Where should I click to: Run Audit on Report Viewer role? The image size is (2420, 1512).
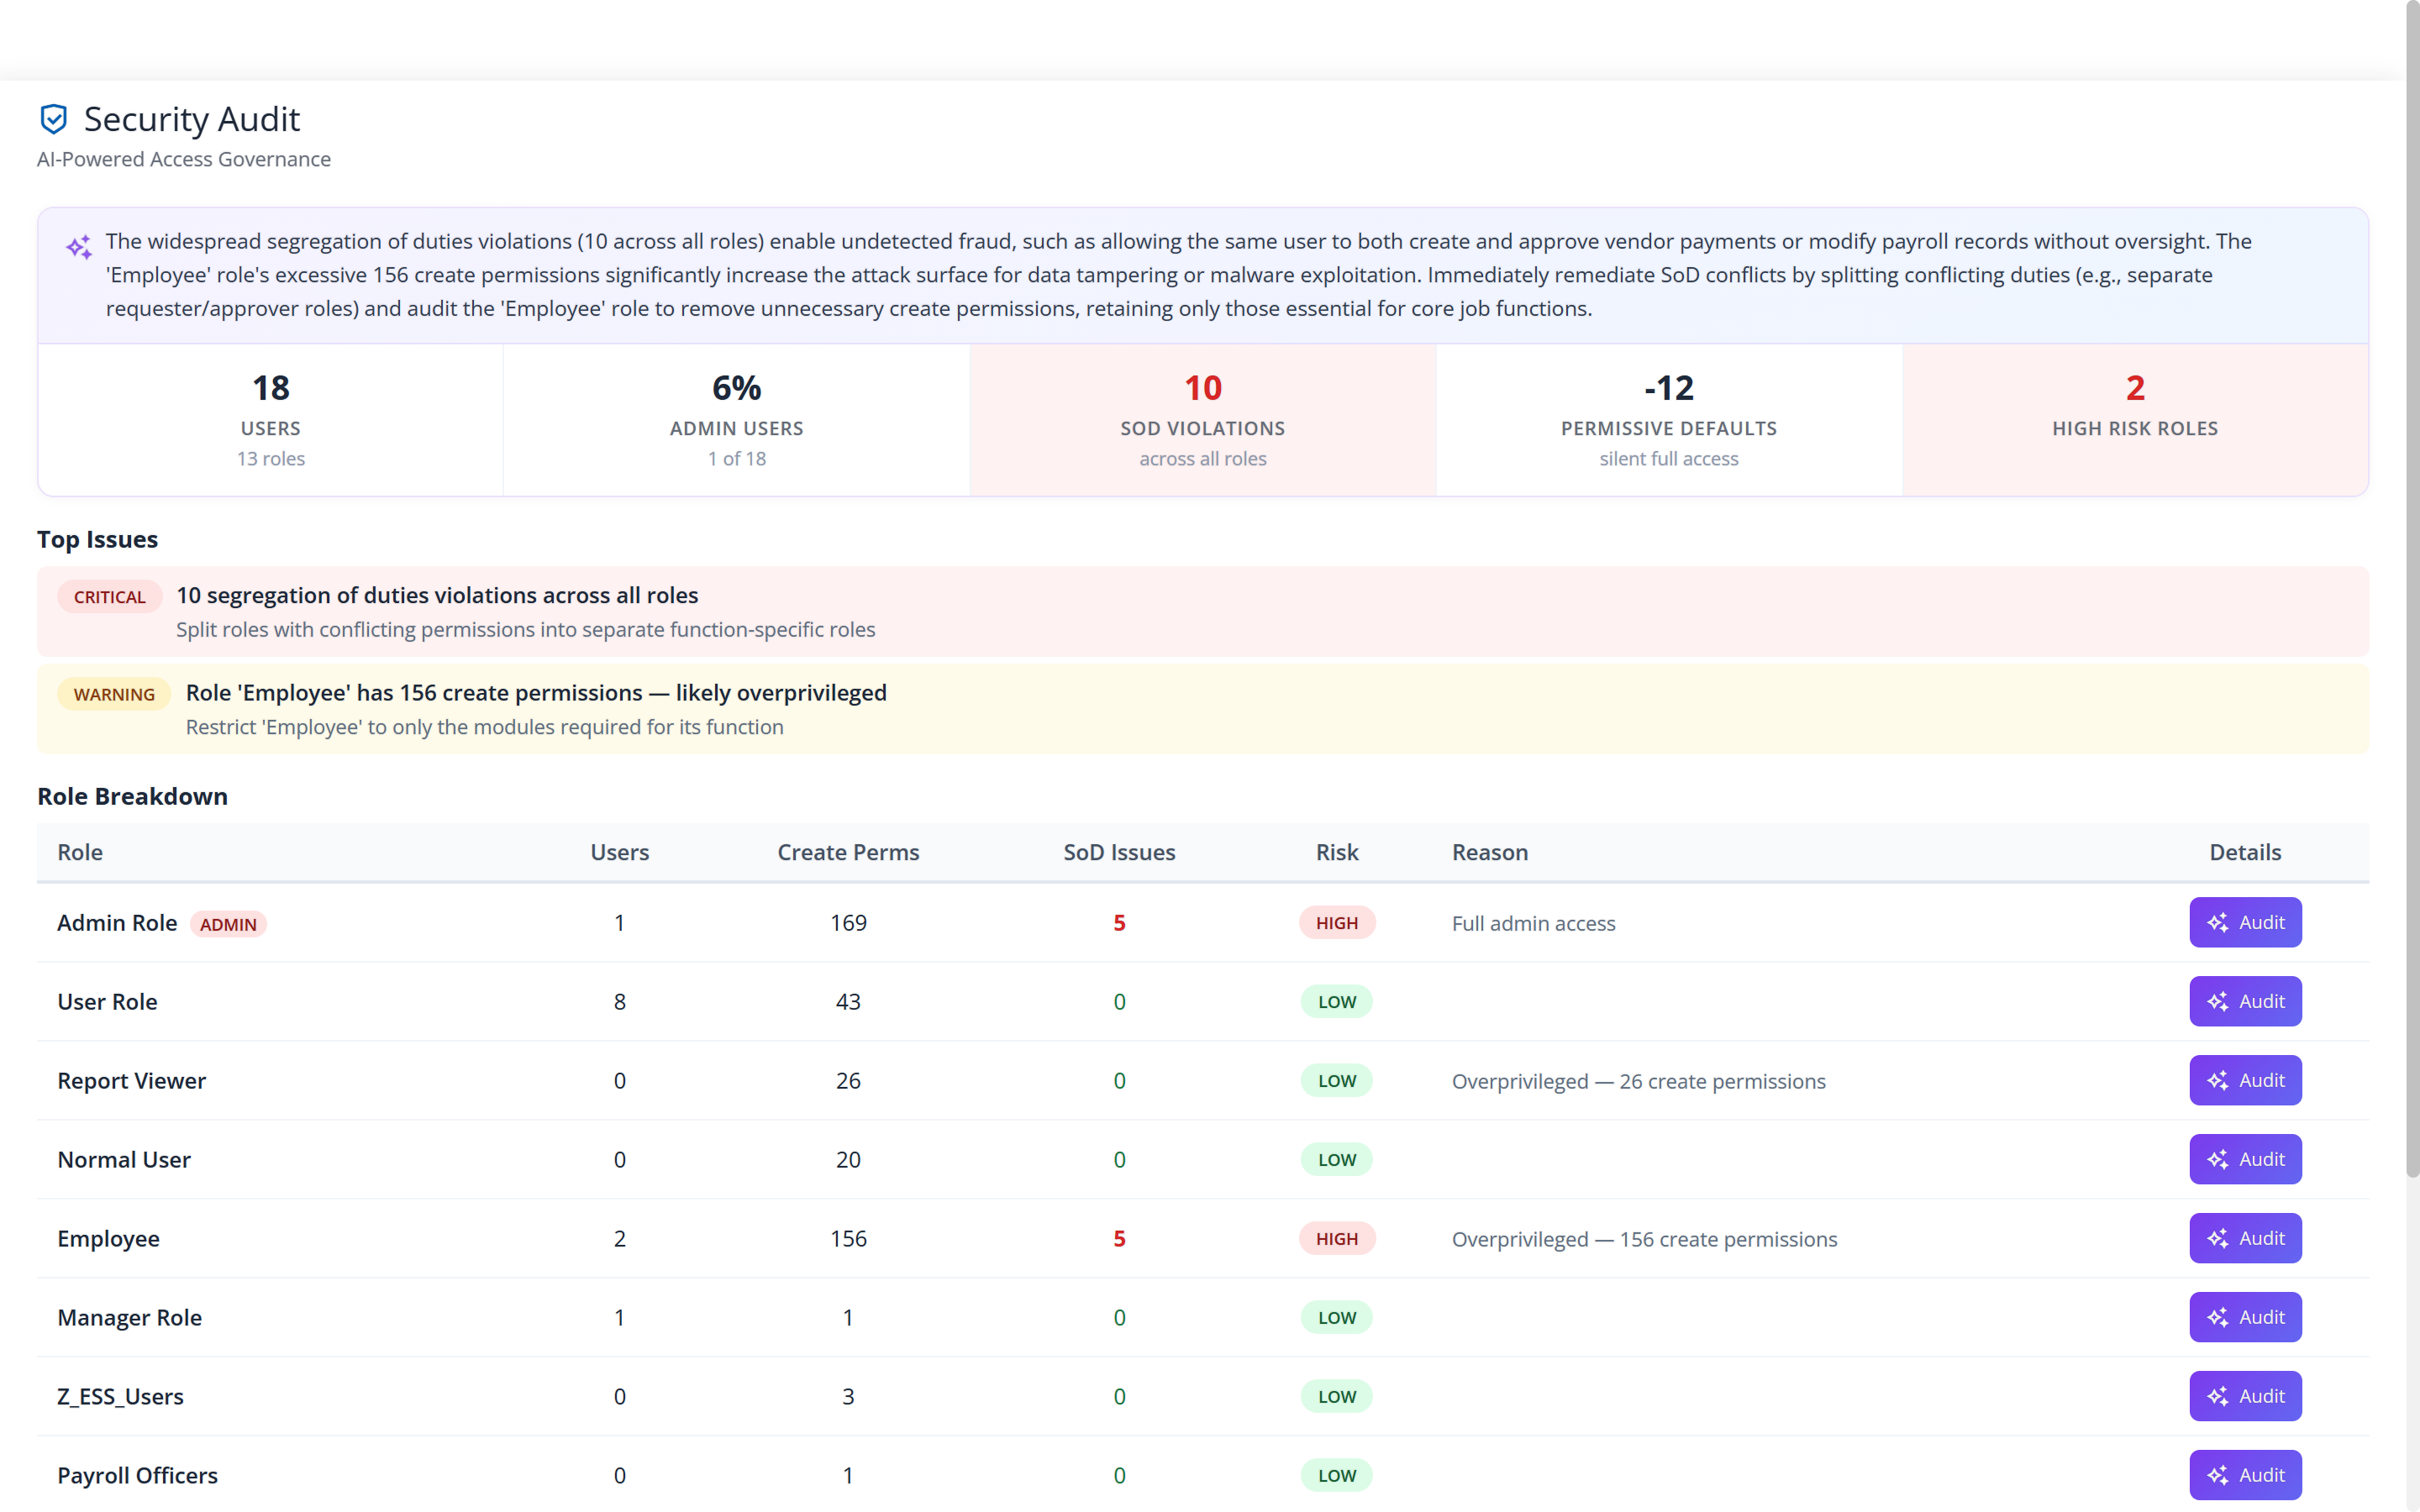coord(2245,1080)
